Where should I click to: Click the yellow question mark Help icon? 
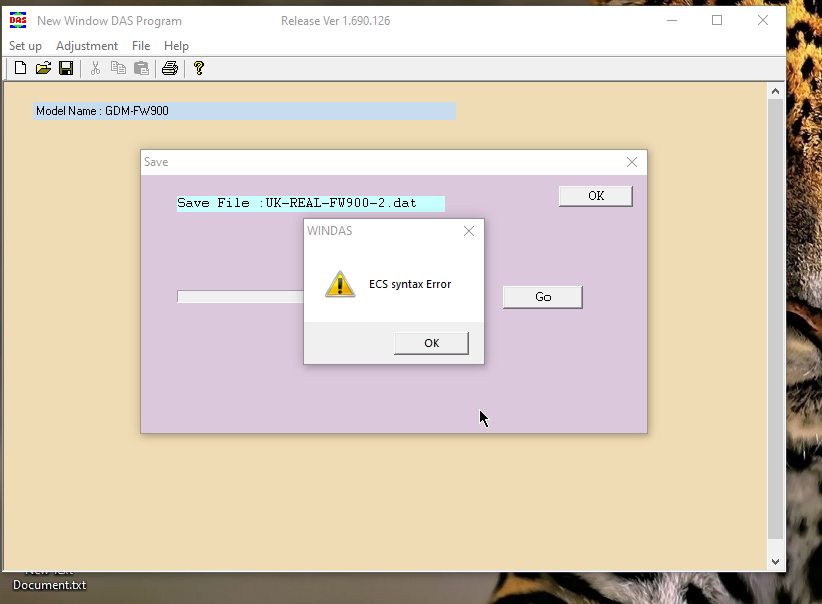click(x=199, y=68)
